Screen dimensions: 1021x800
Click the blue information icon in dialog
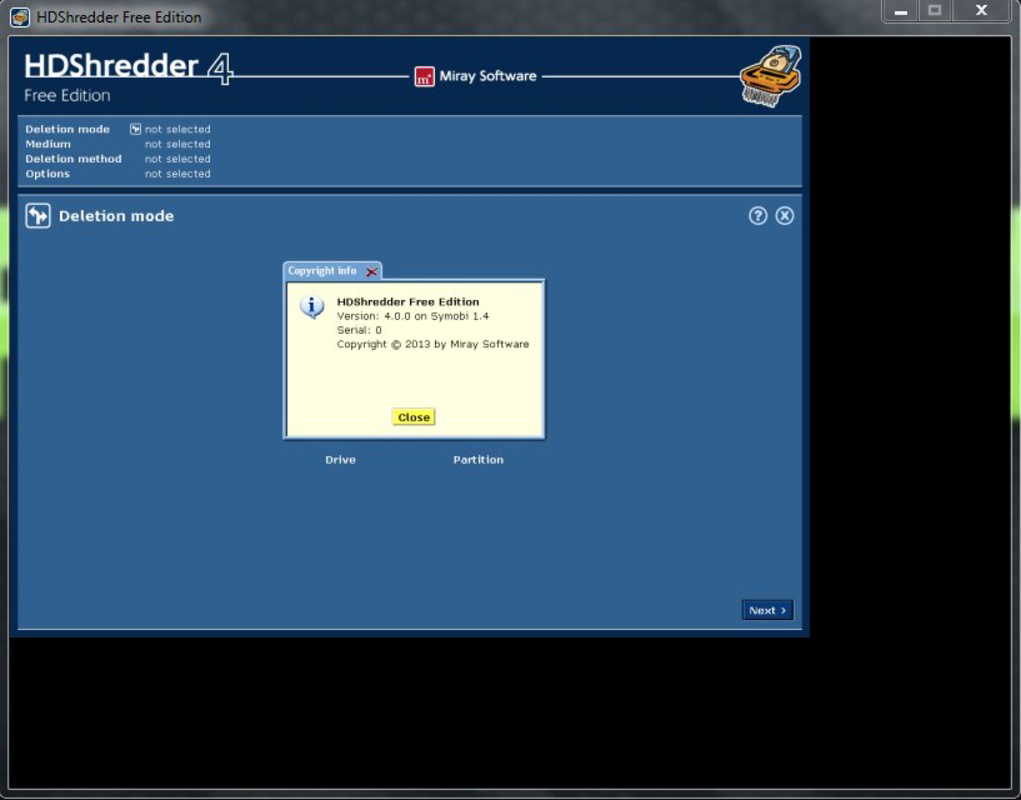click(x=312, y=307)
